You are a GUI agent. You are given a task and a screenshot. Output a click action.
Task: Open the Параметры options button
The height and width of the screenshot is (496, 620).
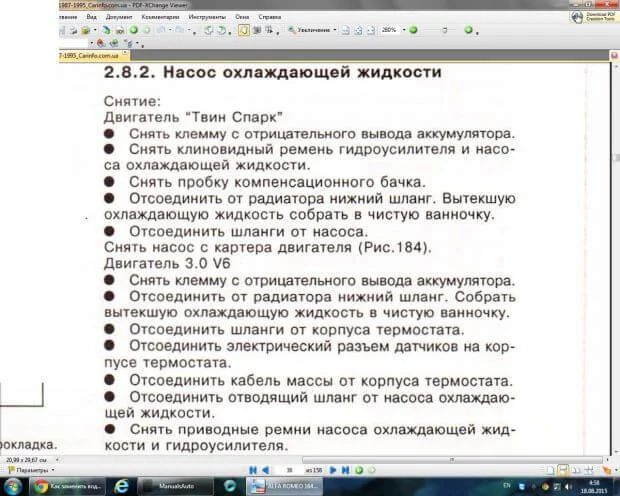pos(32,470)
